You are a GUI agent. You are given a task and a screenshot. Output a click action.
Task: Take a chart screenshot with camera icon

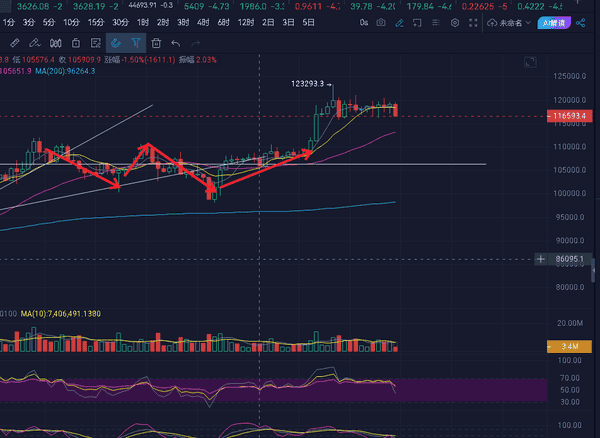(x=381, y=22)
